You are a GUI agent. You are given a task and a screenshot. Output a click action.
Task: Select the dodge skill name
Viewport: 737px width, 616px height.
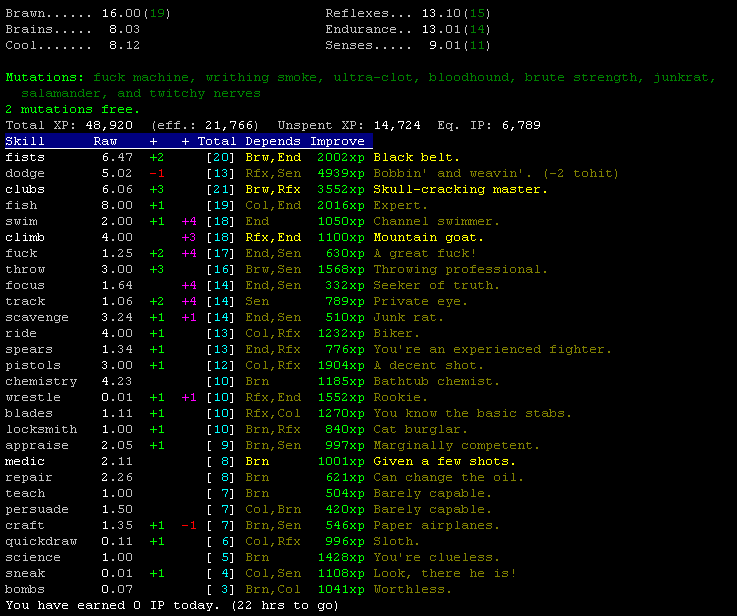coord(25,173)
